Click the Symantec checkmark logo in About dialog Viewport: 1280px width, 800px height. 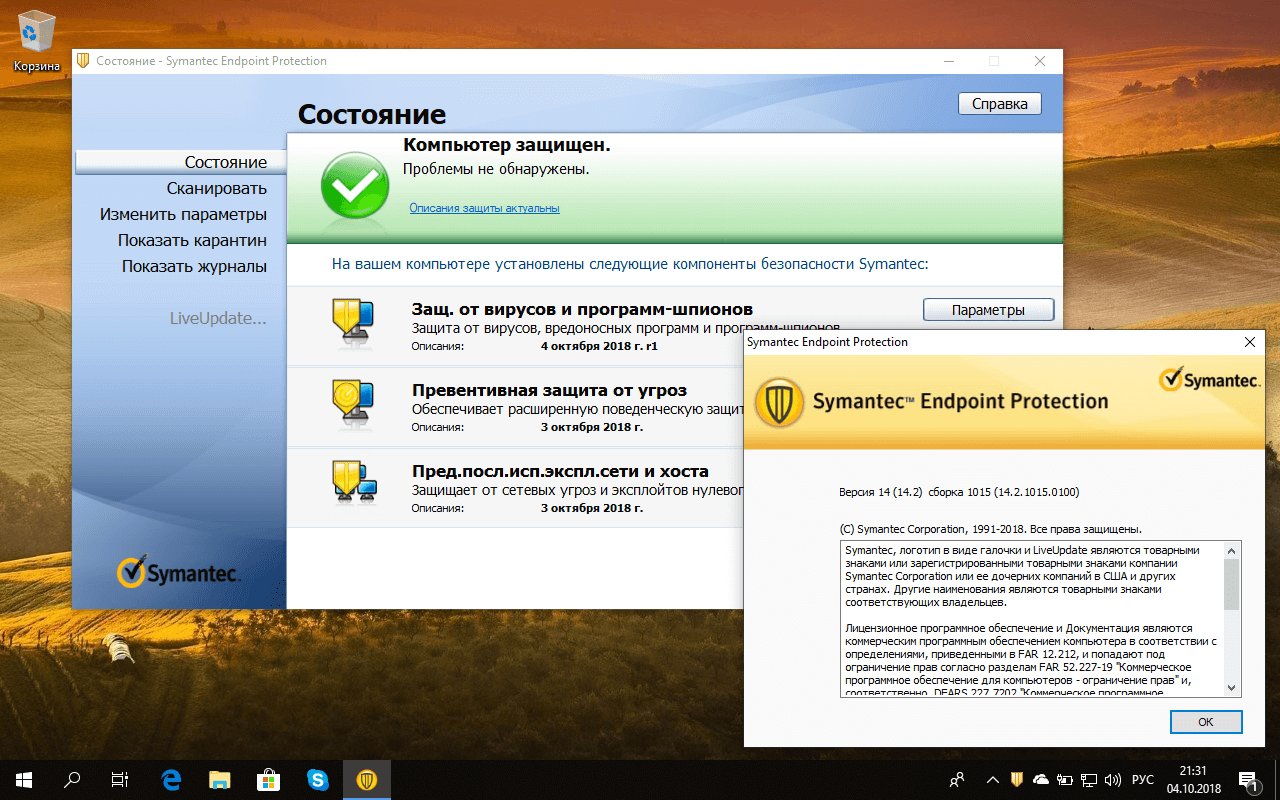point(1209,380)
